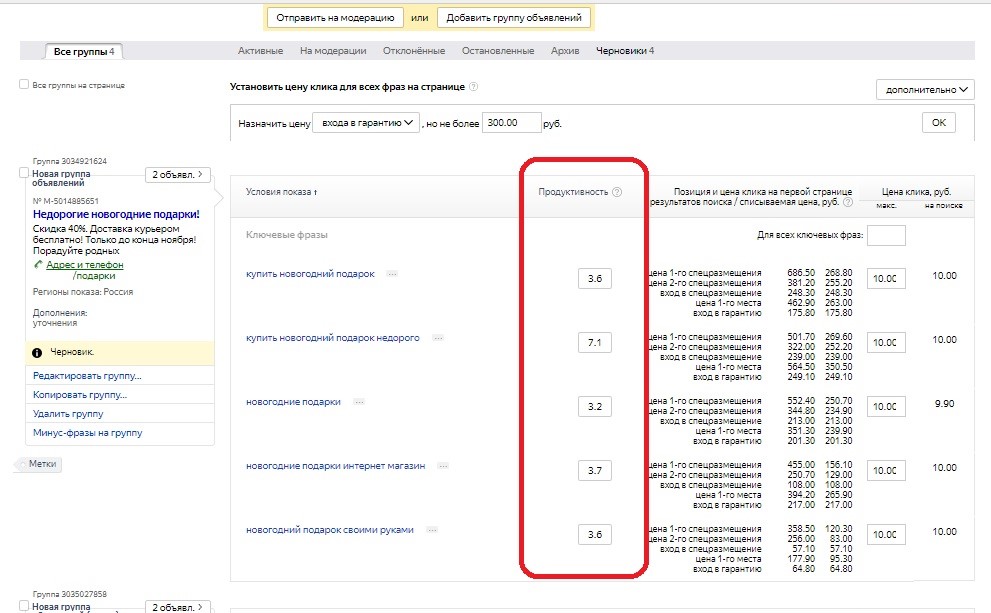Expand дополнительно dropdown

(925, 90)
